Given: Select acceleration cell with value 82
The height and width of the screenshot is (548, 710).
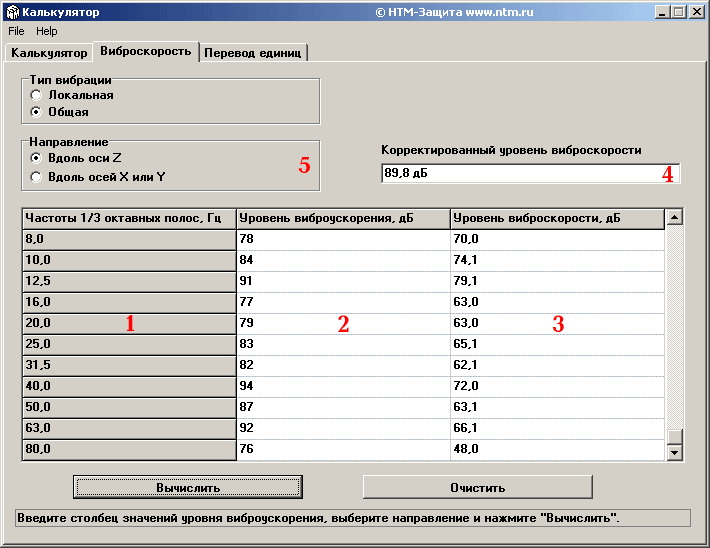Looking at the screenshot, I should pos(343,366).
